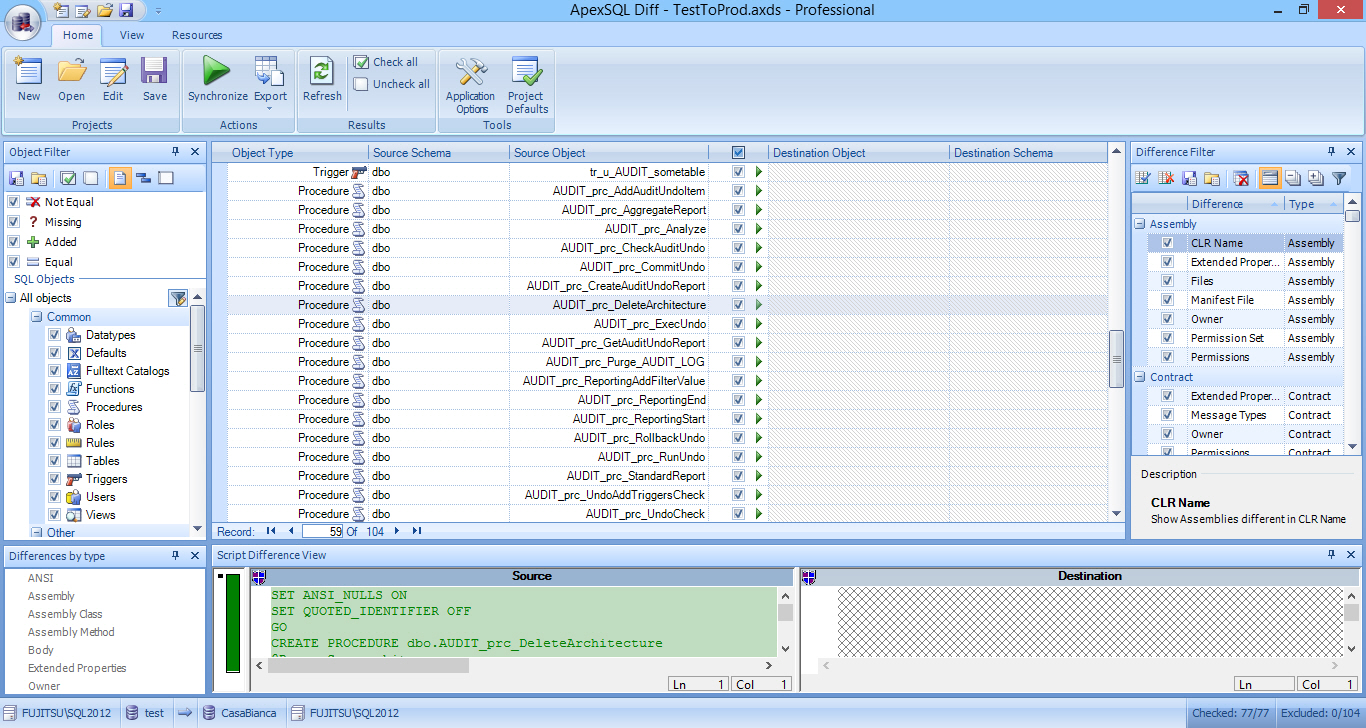Image resolution: width=1366 pixels, height=728 pixels.
Task: Click the filter editor funnel beside All objects
Action: [x=178, y=298]
